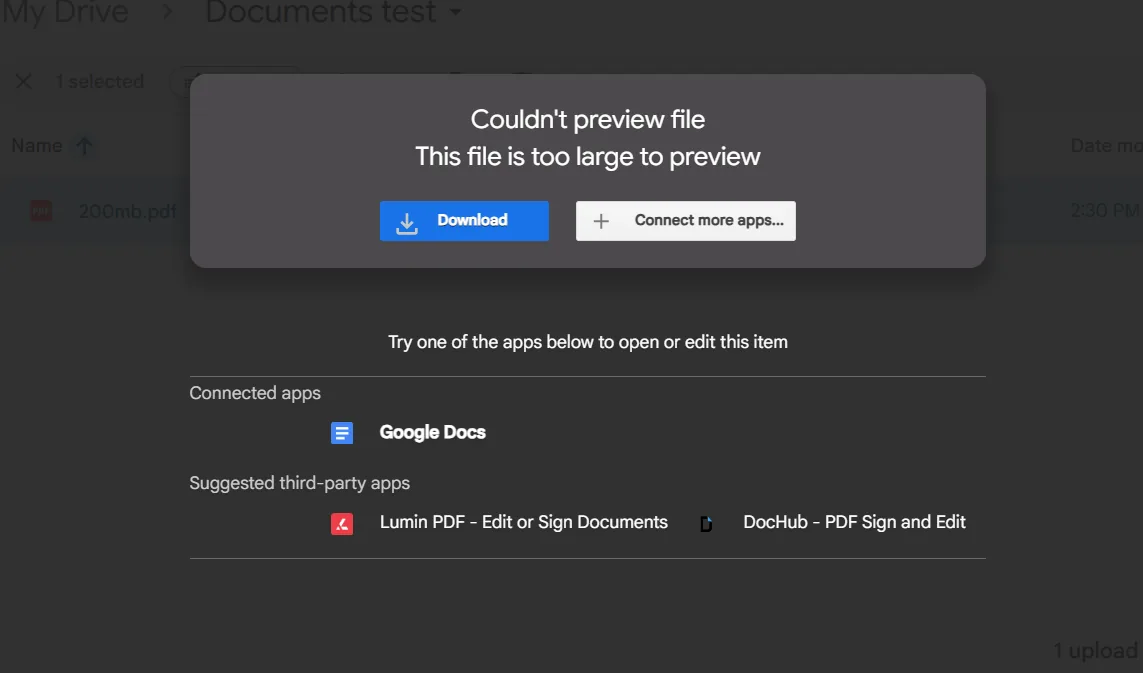Click the X to clear the selection

click(23, 81)
